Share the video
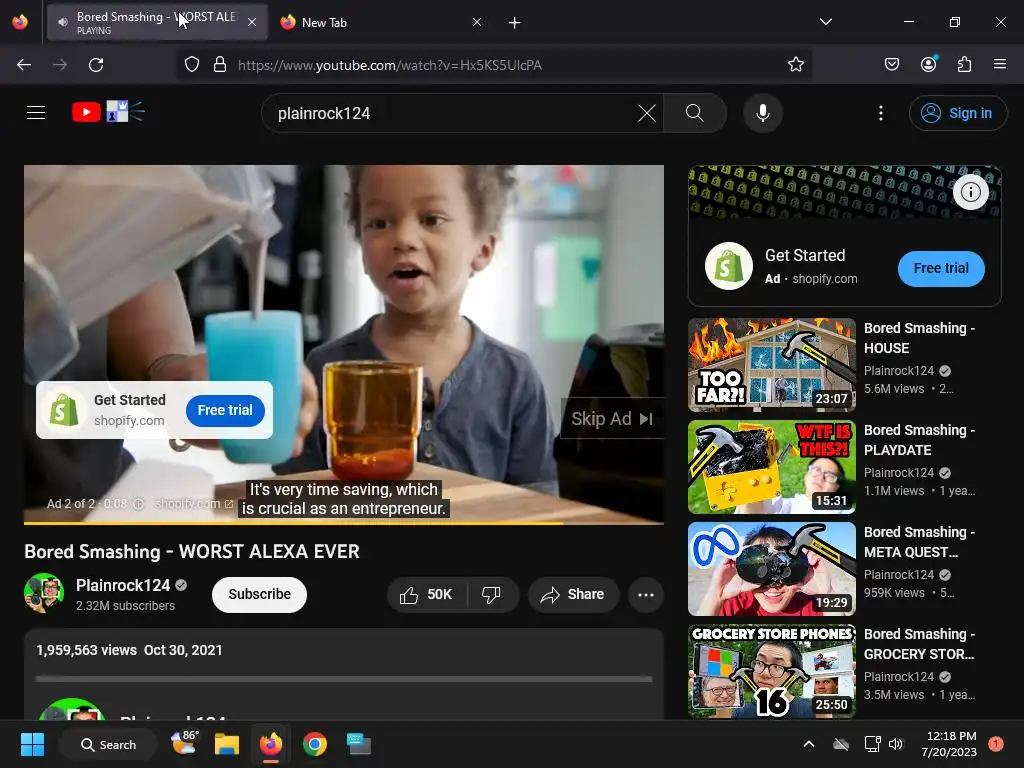The width and height of the screenshot is (1024, 768). pyautogui.click(x=573, y=594)
